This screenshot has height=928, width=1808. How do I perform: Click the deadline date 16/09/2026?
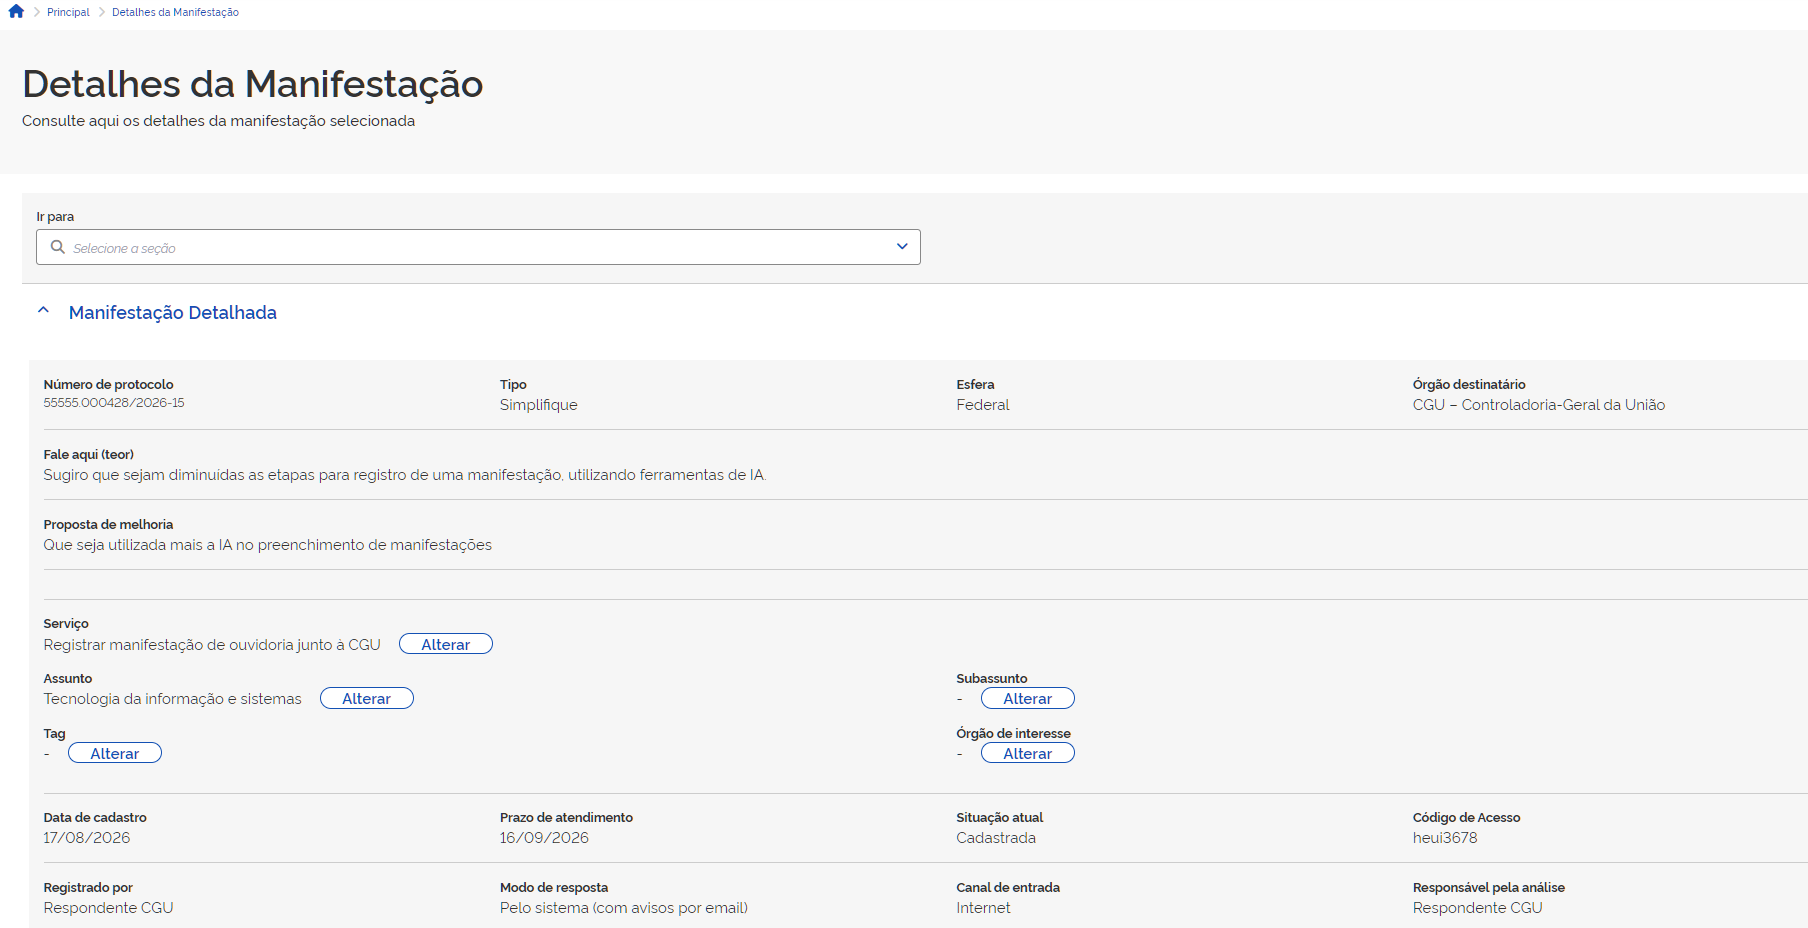544,838
